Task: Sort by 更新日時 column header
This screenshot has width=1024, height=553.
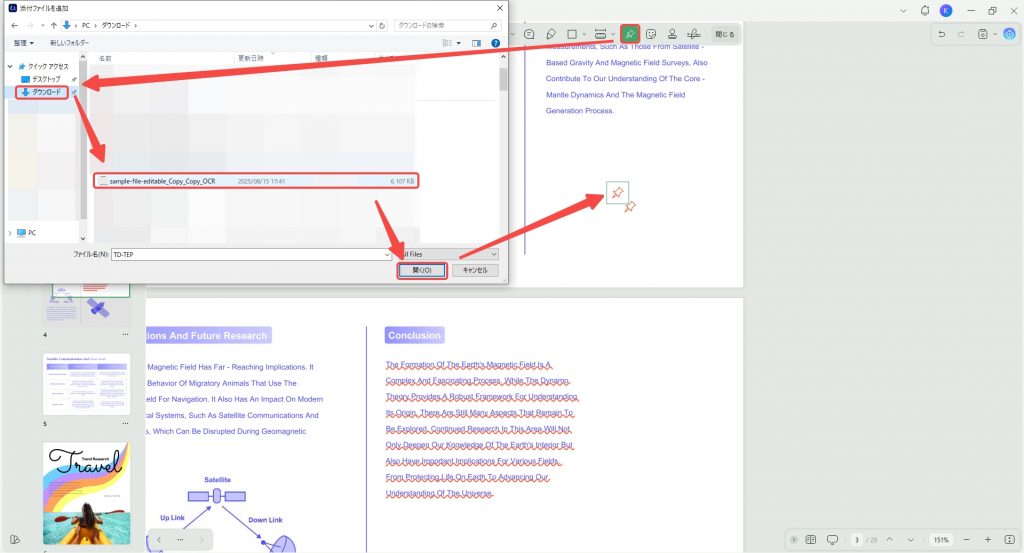Action: 251,58
